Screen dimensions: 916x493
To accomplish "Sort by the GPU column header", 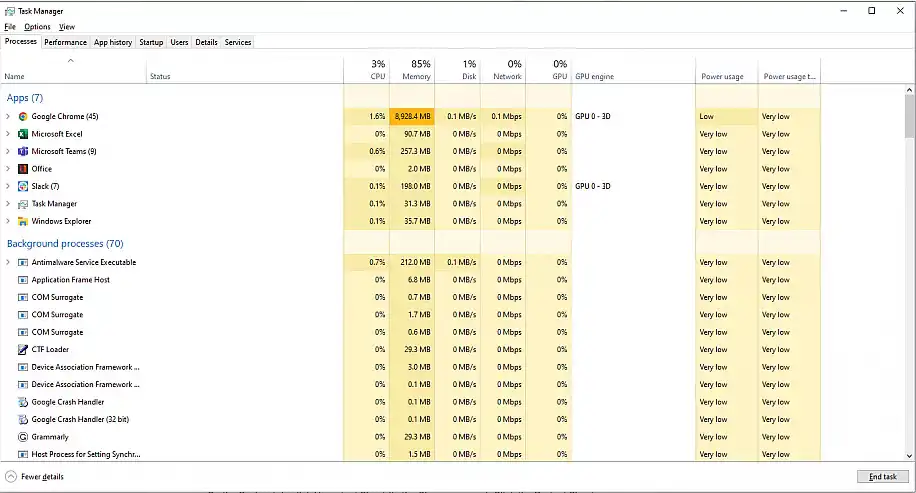I will coord(549,70).
